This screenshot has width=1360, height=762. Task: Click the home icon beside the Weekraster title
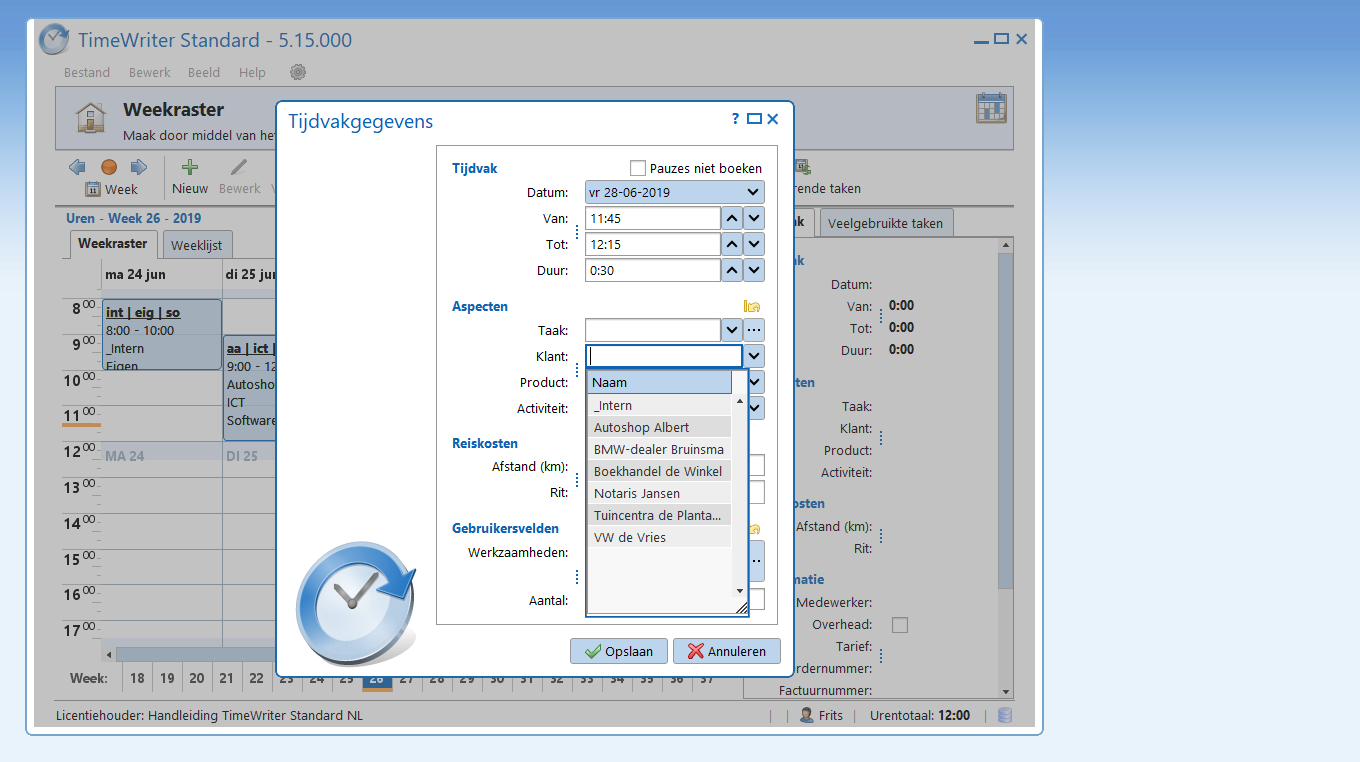pyautogui.click(x=90, y=117)
